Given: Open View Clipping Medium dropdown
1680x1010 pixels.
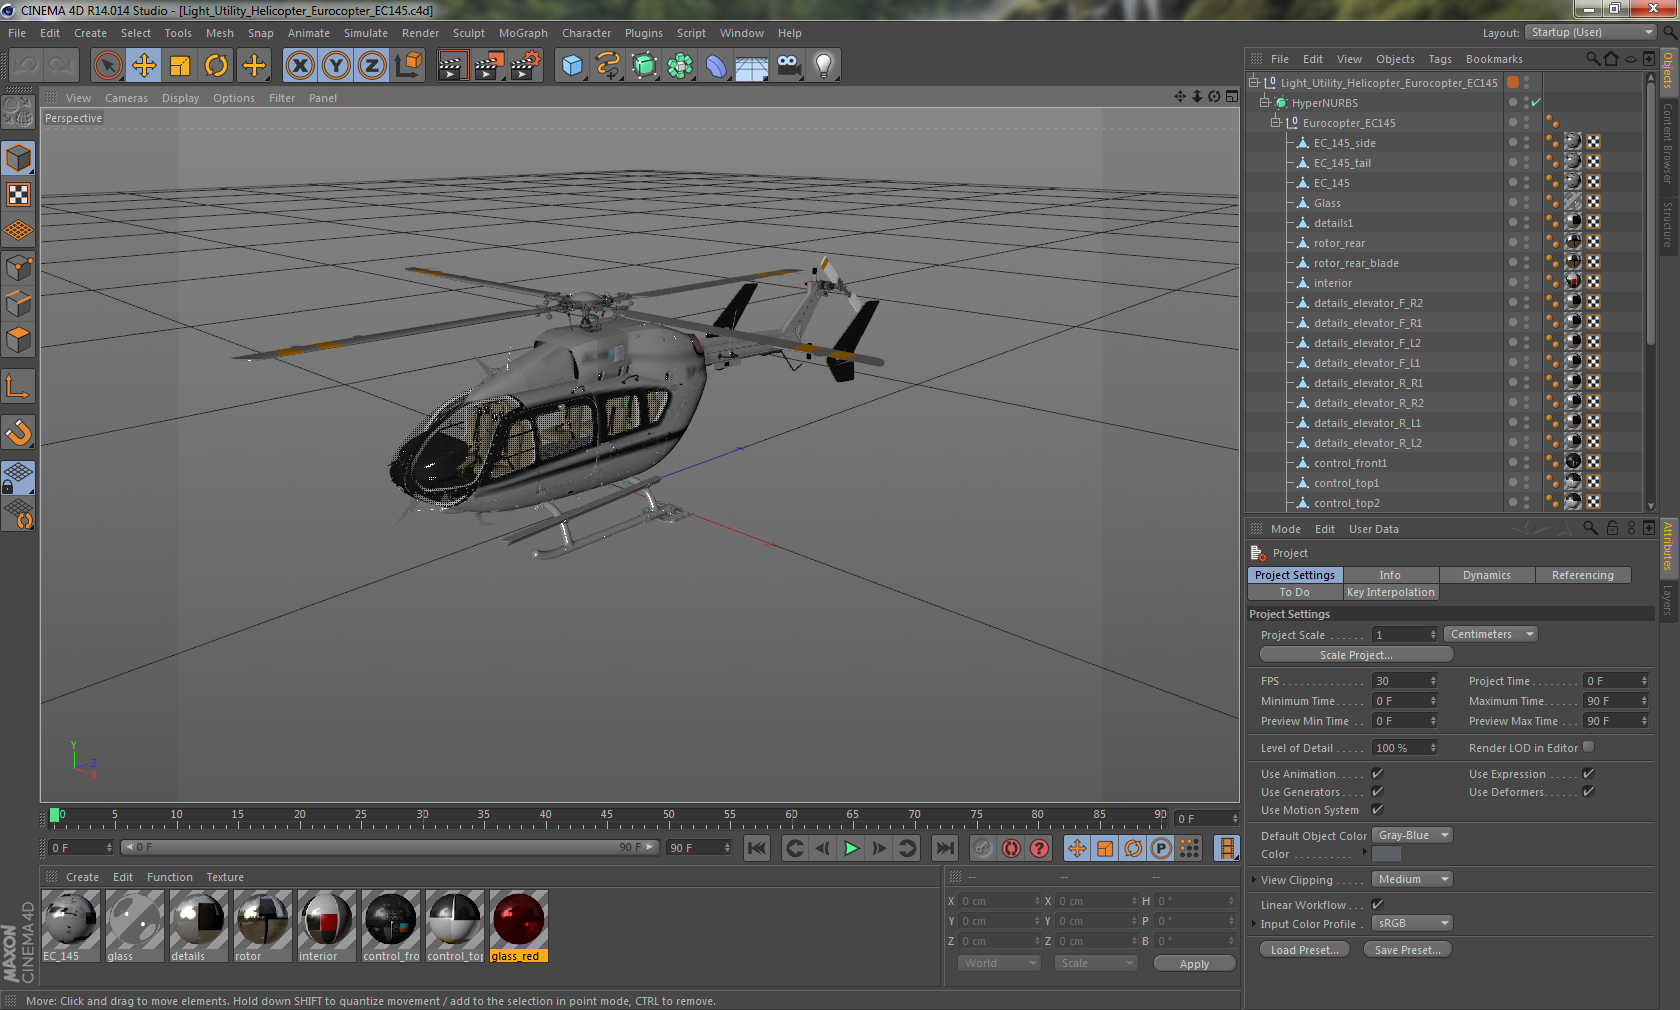Looking at the screenshot, I should [1412, 879].
